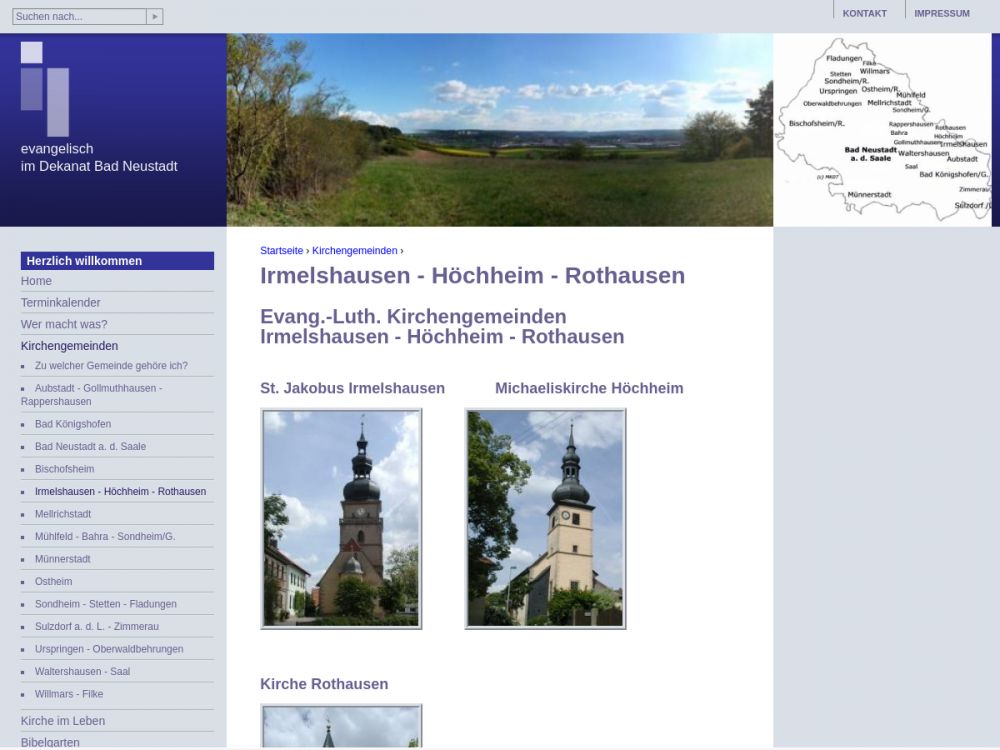This screenshot has height=750, width=1000.
Task: Type in the 'Suchen nach...' search field
Action: 78,17
